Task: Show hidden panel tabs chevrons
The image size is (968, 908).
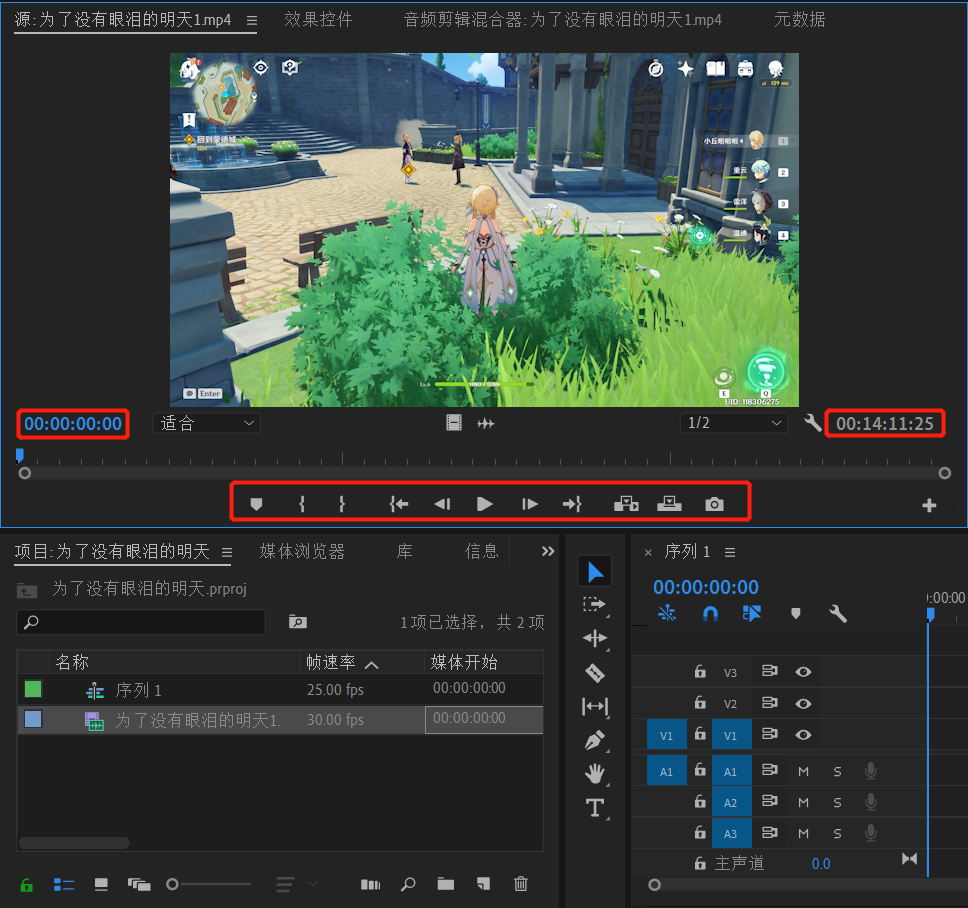Action: [548, 551]
